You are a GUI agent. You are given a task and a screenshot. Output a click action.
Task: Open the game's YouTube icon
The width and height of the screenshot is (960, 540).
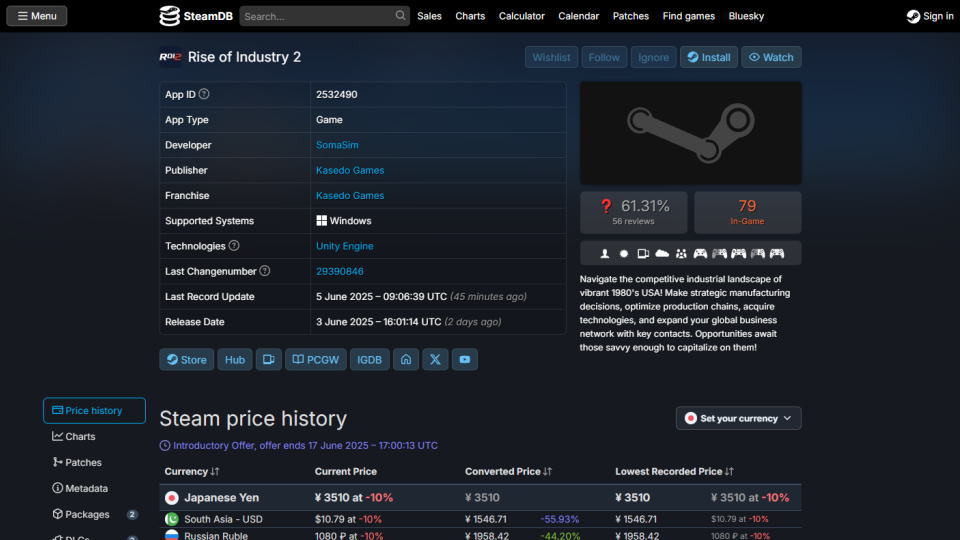point(465,359)
